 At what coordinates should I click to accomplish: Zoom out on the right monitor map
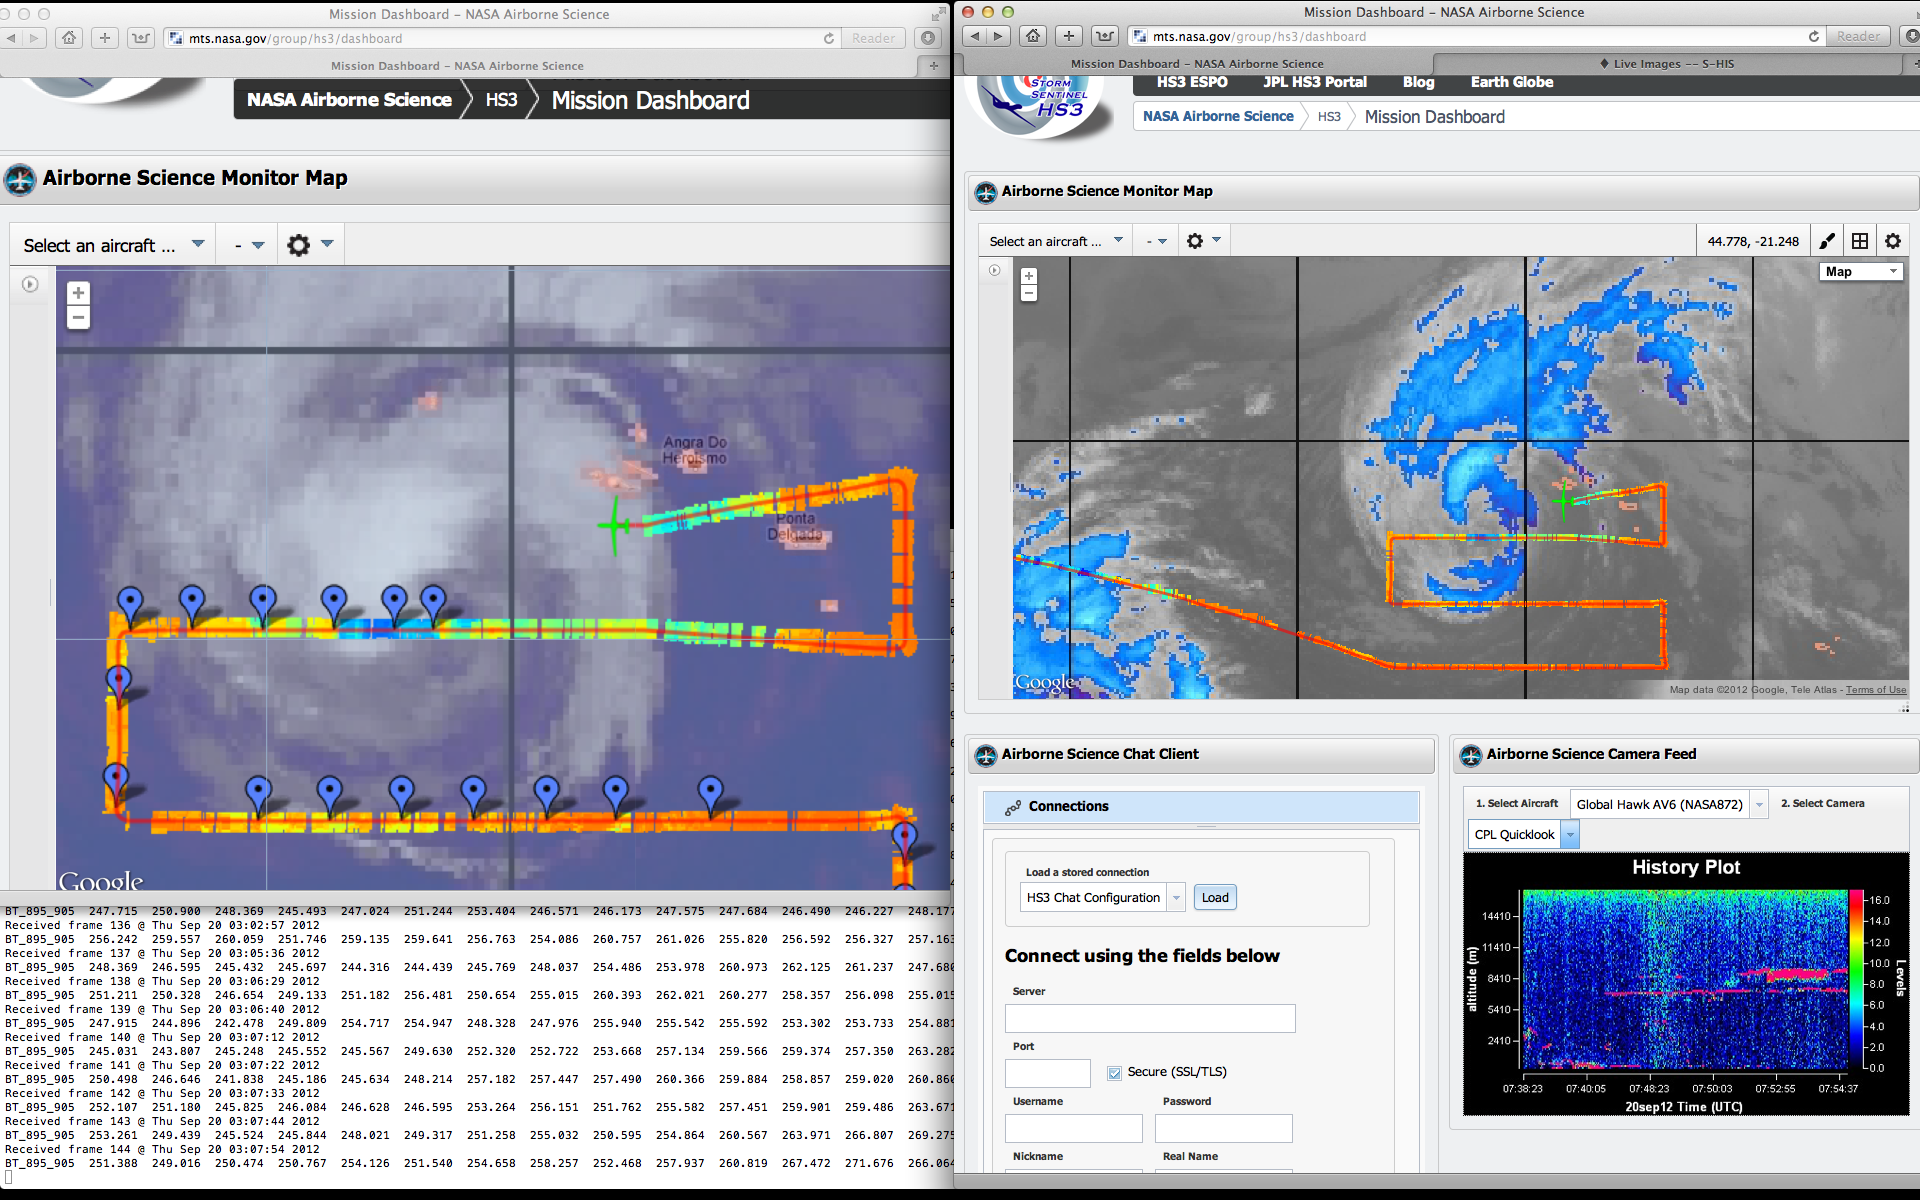(1028, 294)
